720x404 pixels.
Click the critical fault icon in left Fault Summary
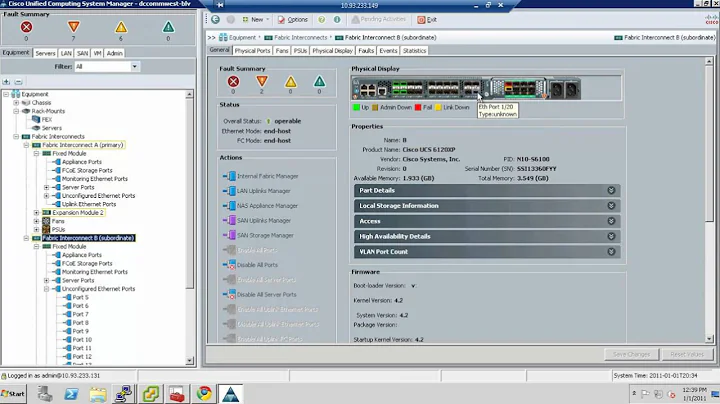27,27
